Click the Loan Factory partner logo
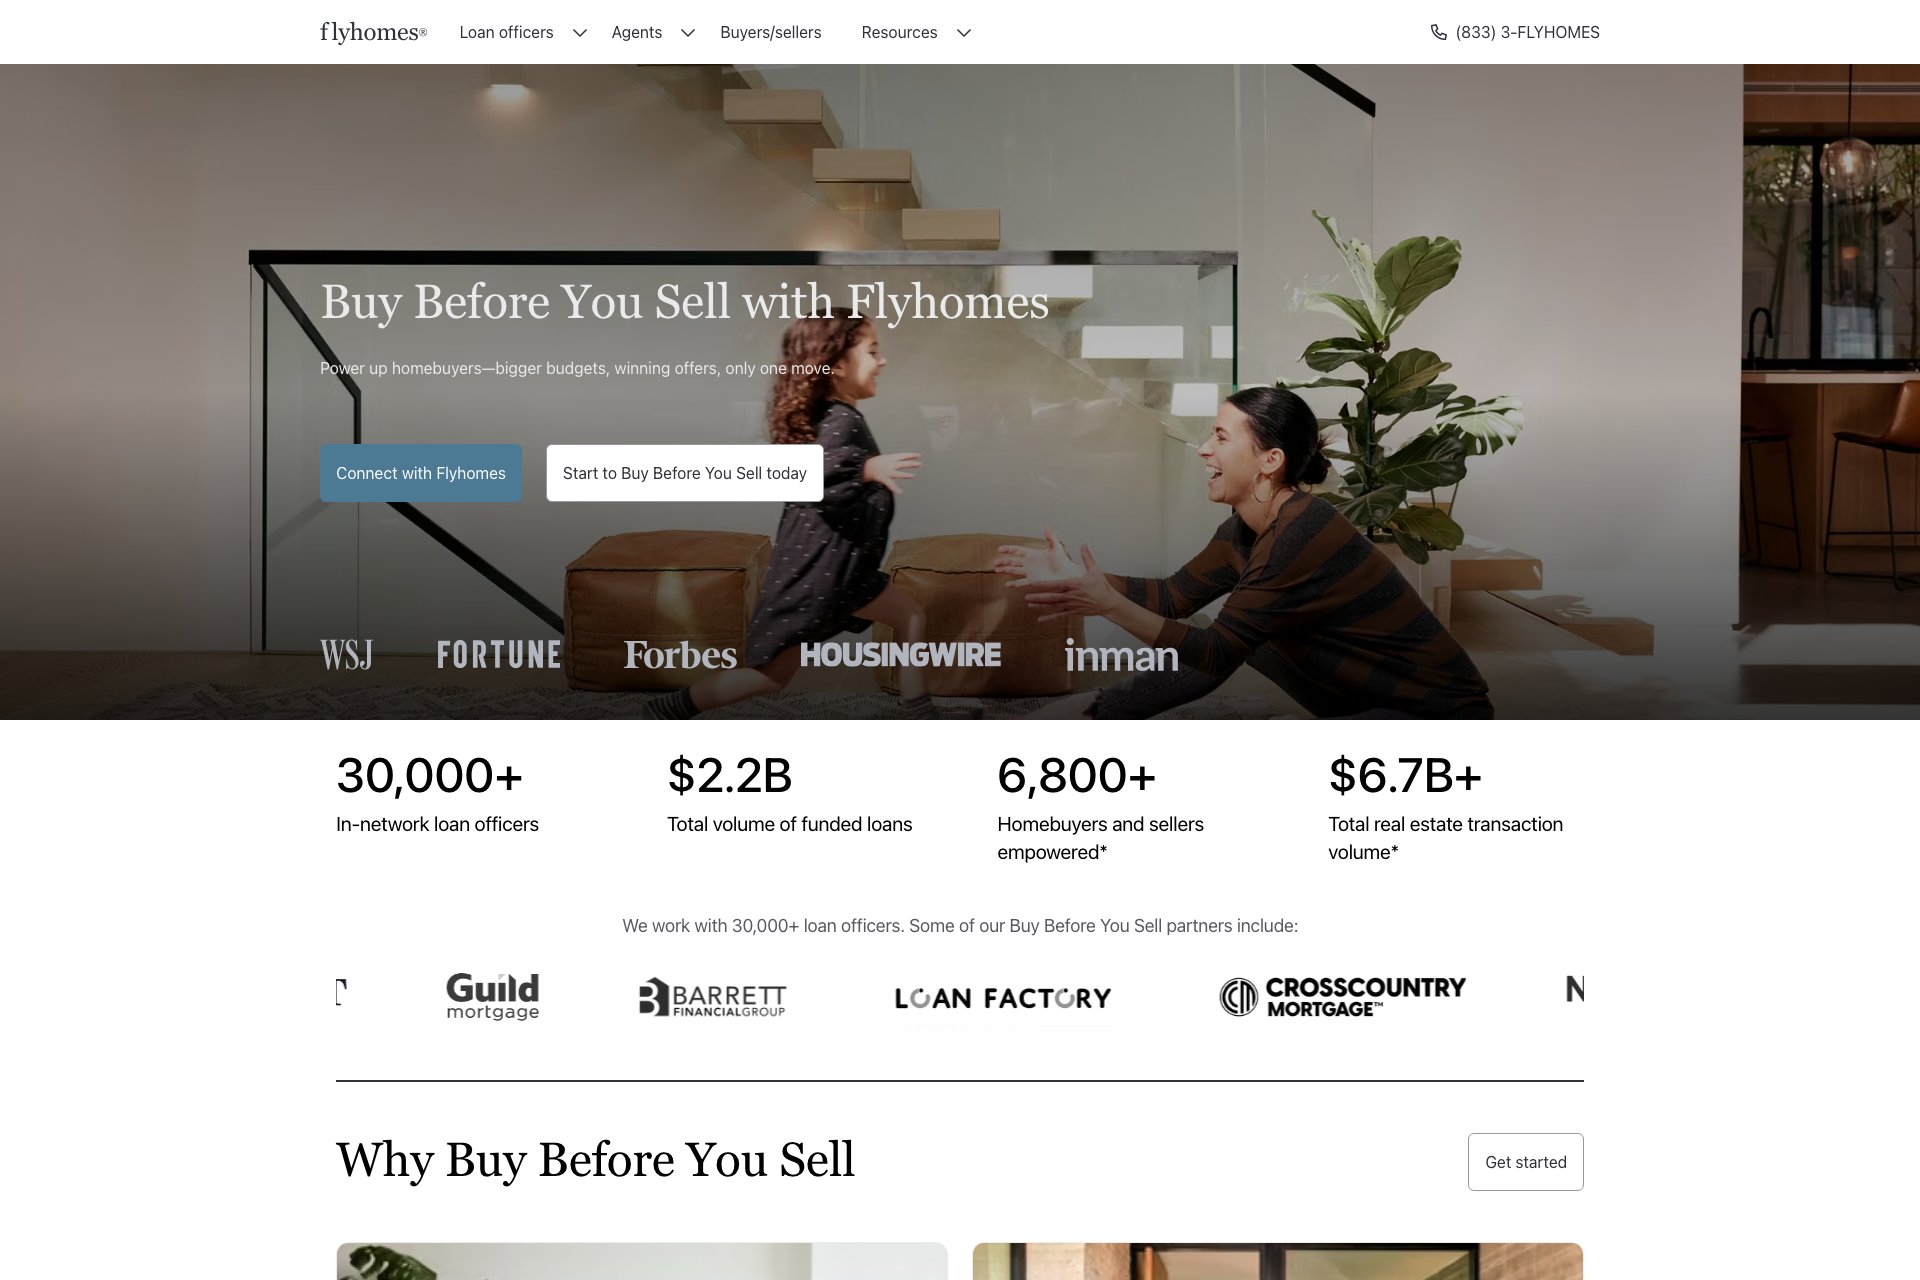1920x1280 pixels. click(x=1003, y=998)
